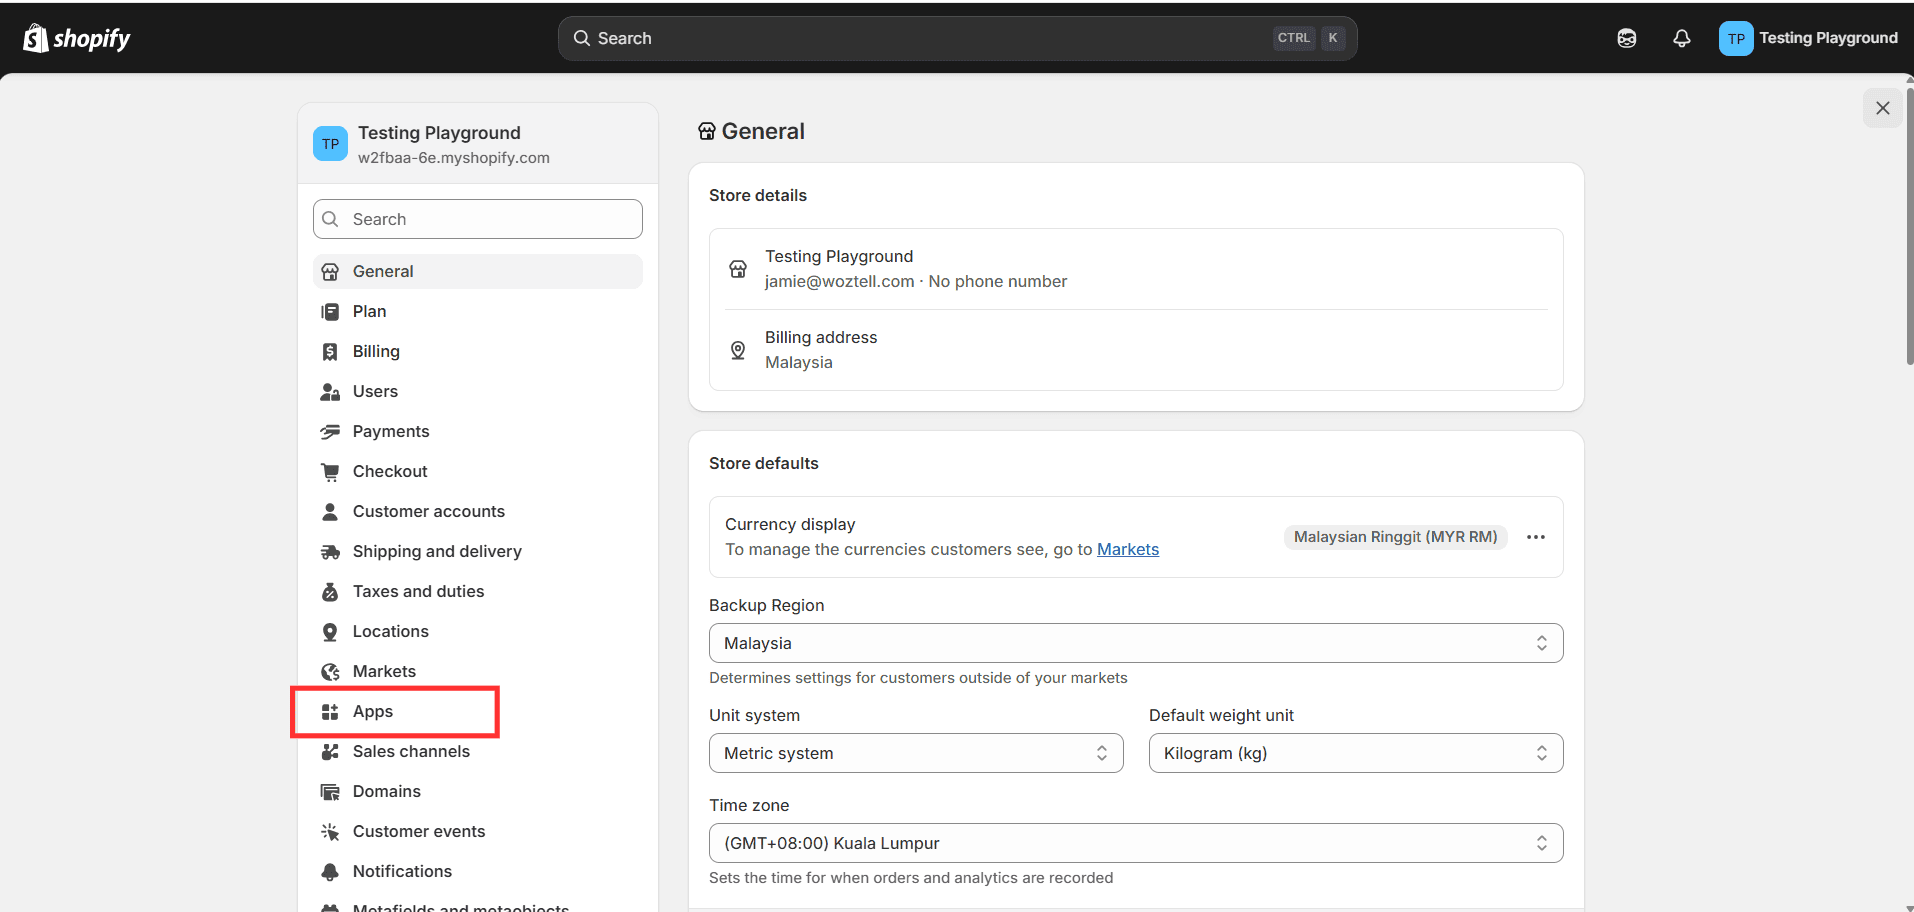Image resolution: width=1914 pixels, height=912 pixels.
Task: Select Sales channels in settings sidebar
Action: coord(411,752)
